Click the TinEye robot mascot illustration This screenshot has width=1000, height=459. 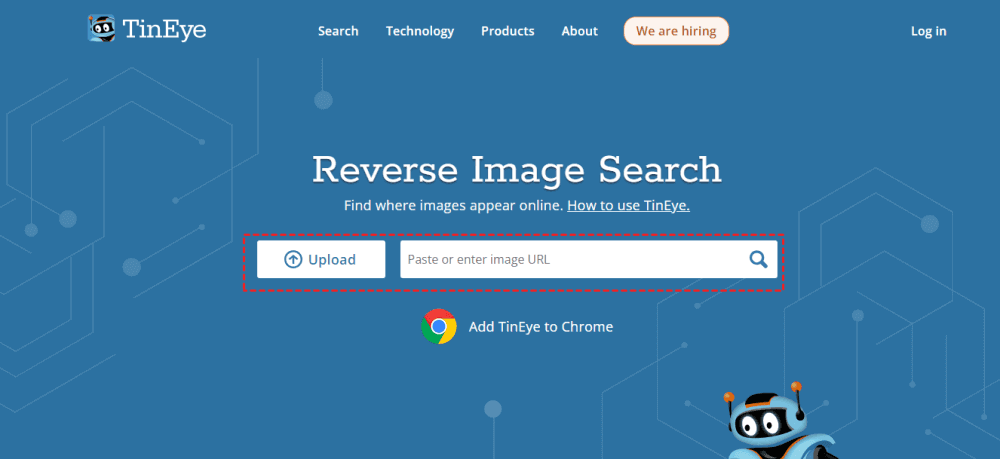pyautogui.click(x=781, y=421)
